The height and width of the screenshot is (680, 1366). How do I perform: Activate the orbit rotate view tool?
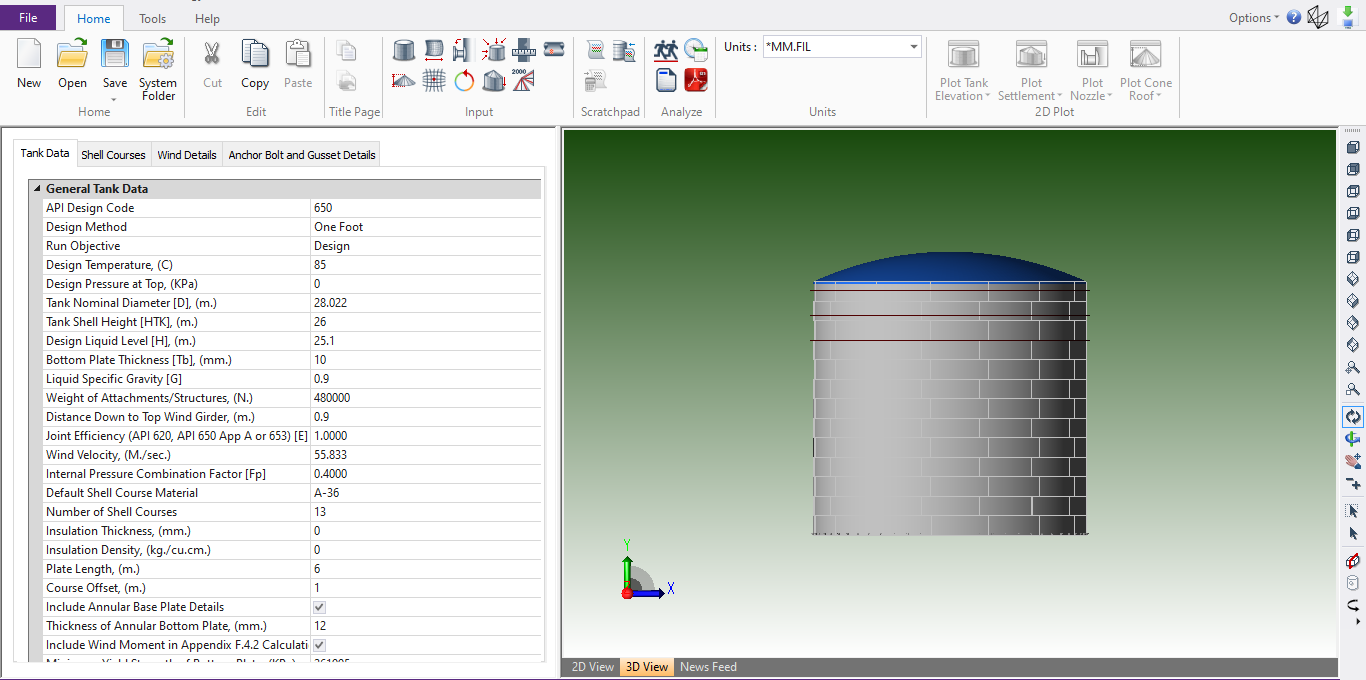pyautogui.click(x=1353, y=417)
